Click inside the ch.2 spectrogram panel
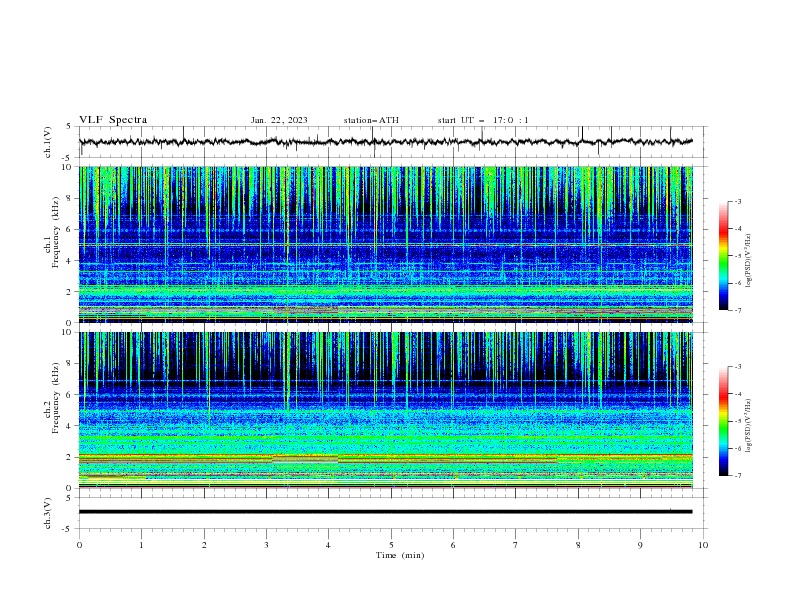 point(386,410)
